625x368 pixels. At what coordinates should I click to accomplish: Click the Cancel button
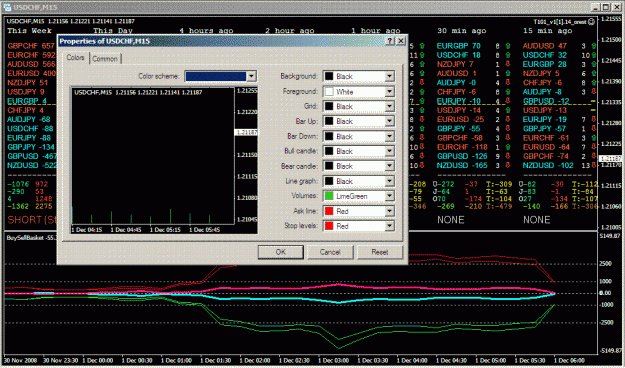[x=330, y=252]
